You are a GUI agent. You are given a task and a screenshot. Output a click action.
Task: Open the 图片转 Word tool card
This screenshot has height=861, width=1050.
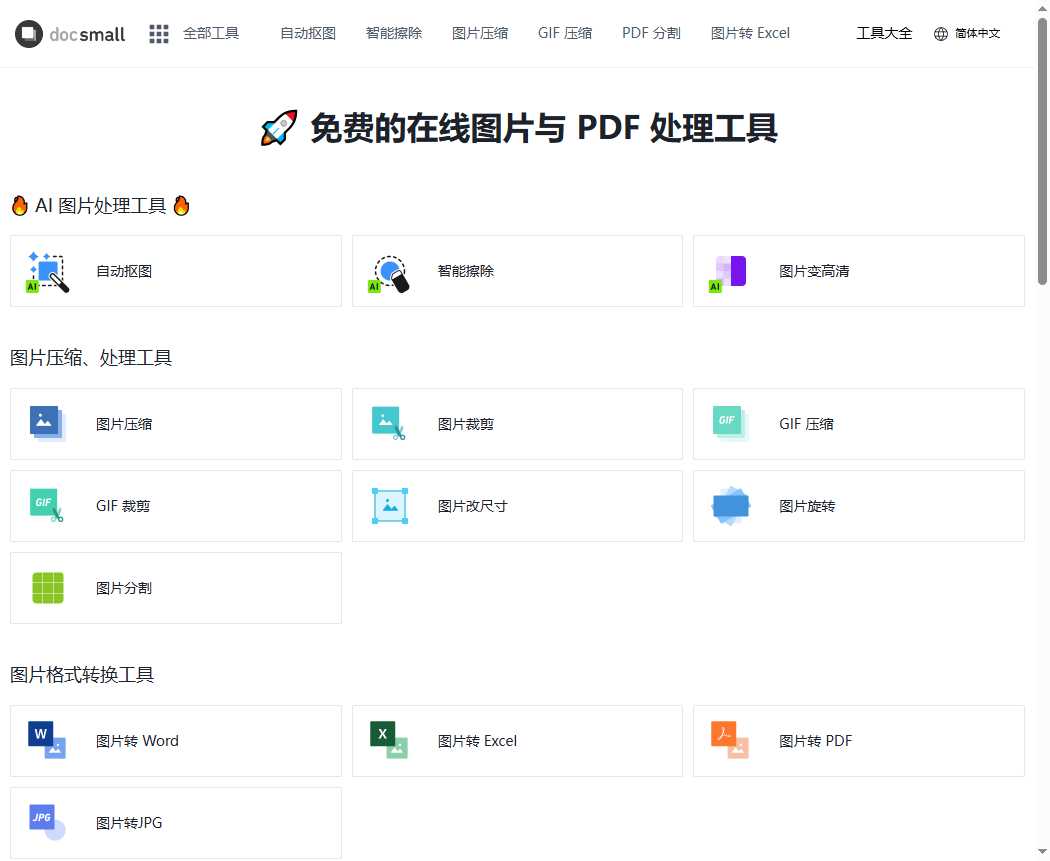tap(176, 741)
